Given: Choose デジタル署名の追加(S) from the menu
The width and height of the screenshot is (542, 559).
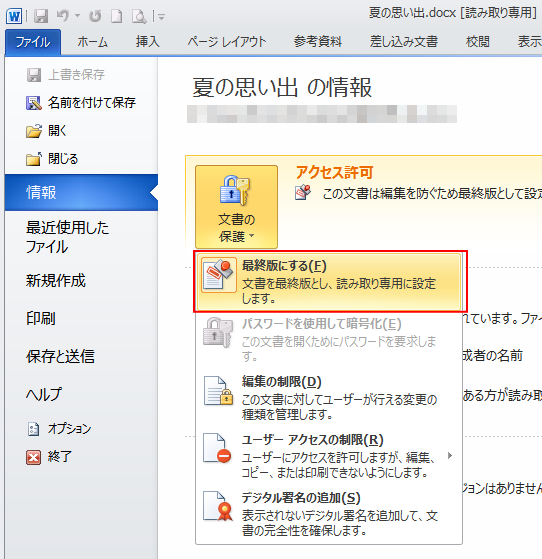Looking at the screenshot, I should (329, 514).
